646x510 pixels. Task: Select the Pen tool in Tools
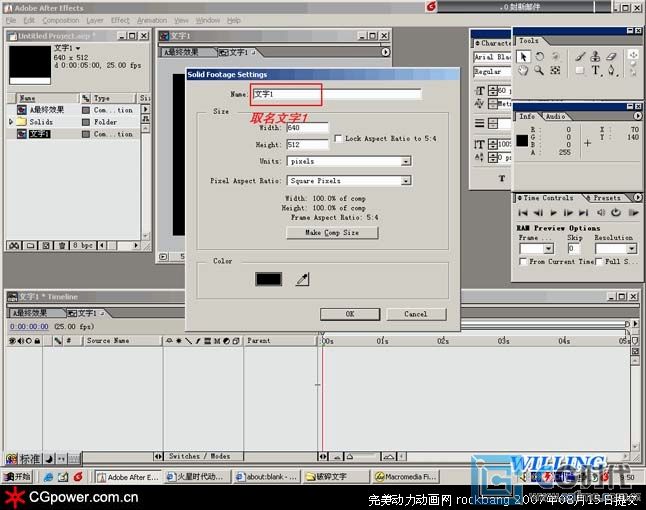pyautogui.click(x=612, y=70)
